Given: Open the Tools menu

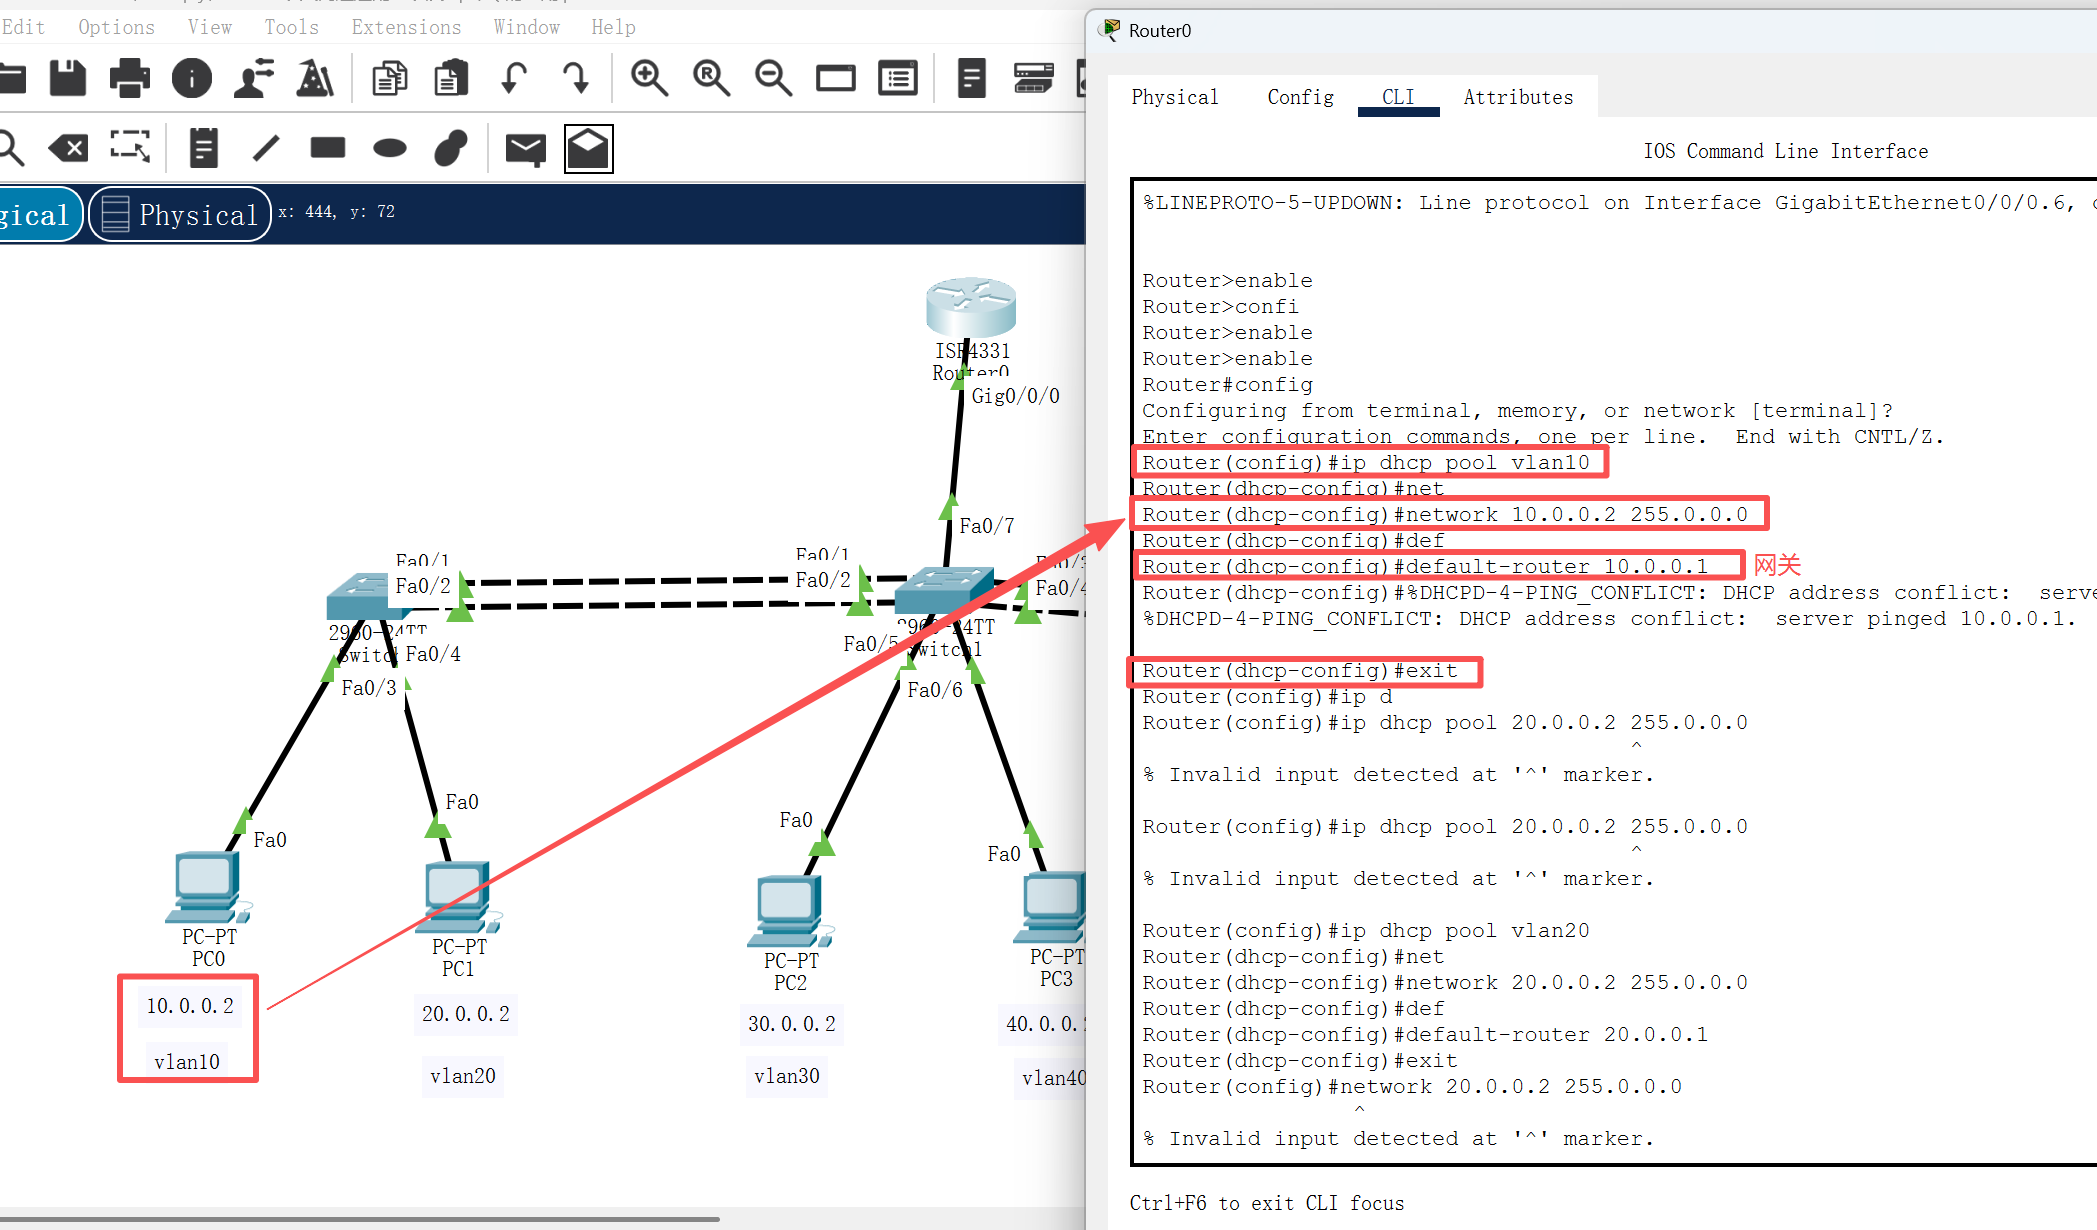Looking at the screenshot, I should click(291, 27).
